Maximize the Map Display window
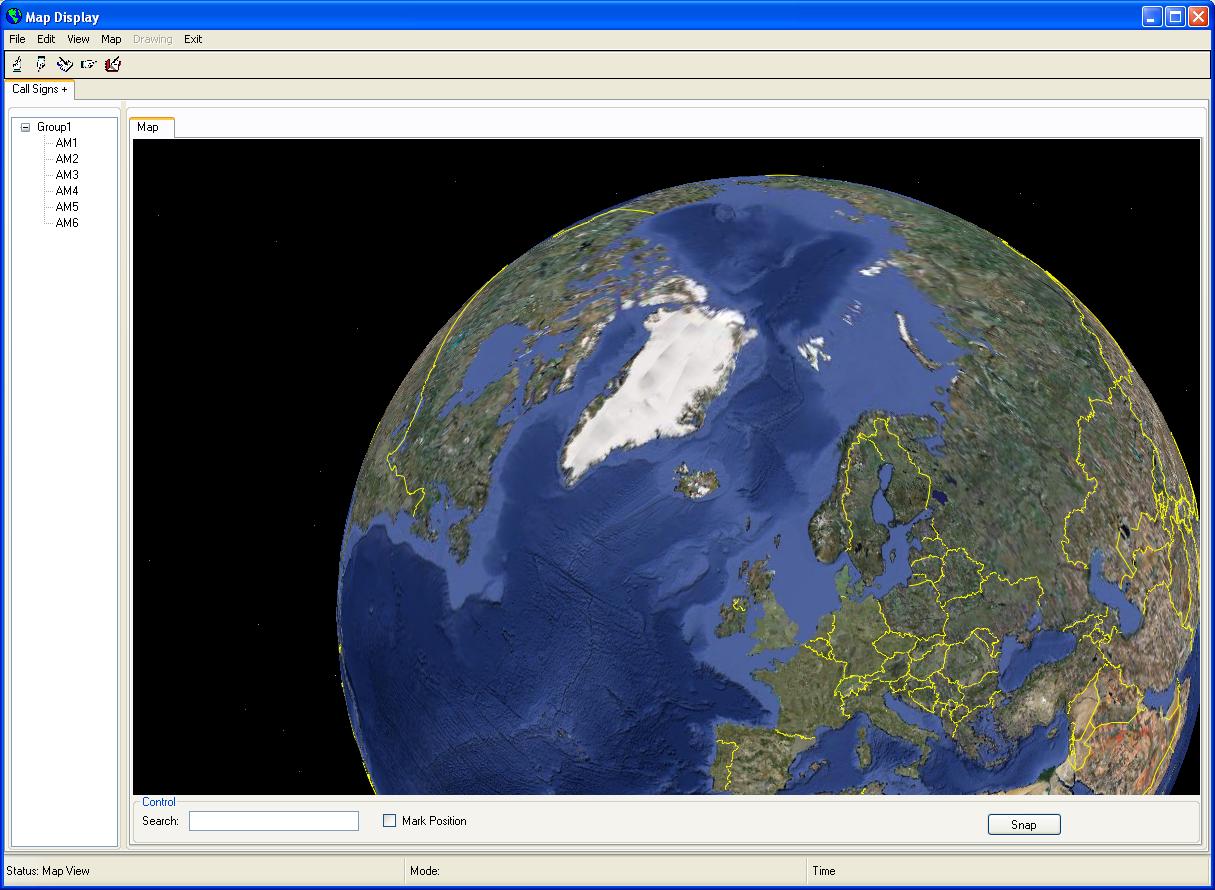This screenshot has height=890, width=1215. point(1176,16)
